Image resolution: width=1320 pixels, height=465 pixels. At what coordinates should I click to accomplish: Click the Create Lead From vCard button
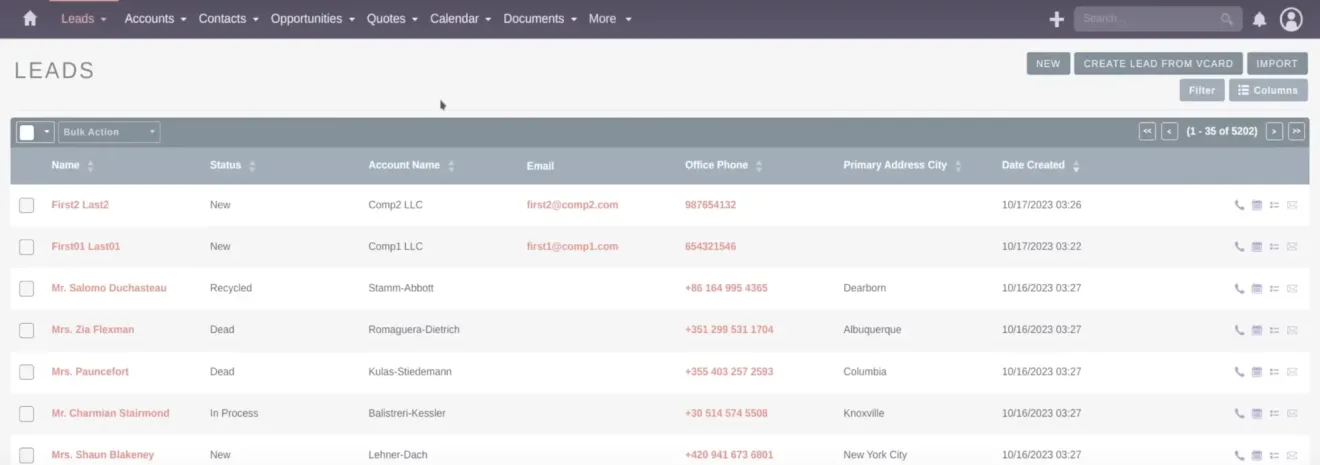tap(1158, 64)
